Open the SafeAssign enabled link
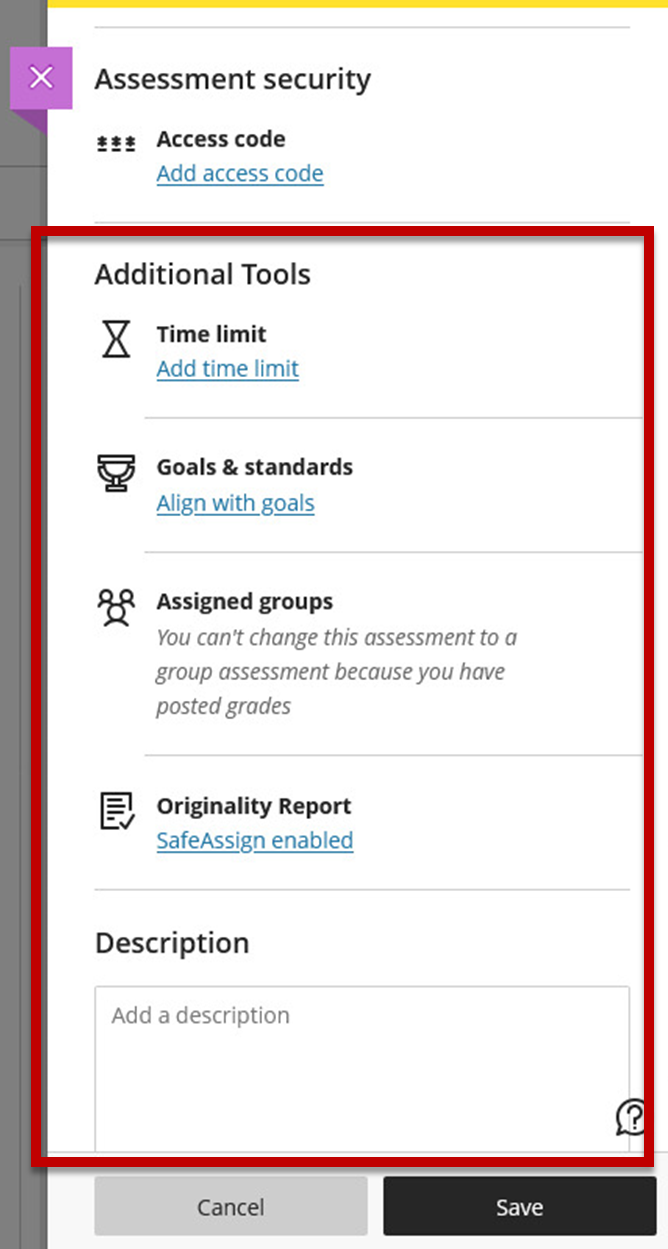The image size is (668, 1249). 255,840
